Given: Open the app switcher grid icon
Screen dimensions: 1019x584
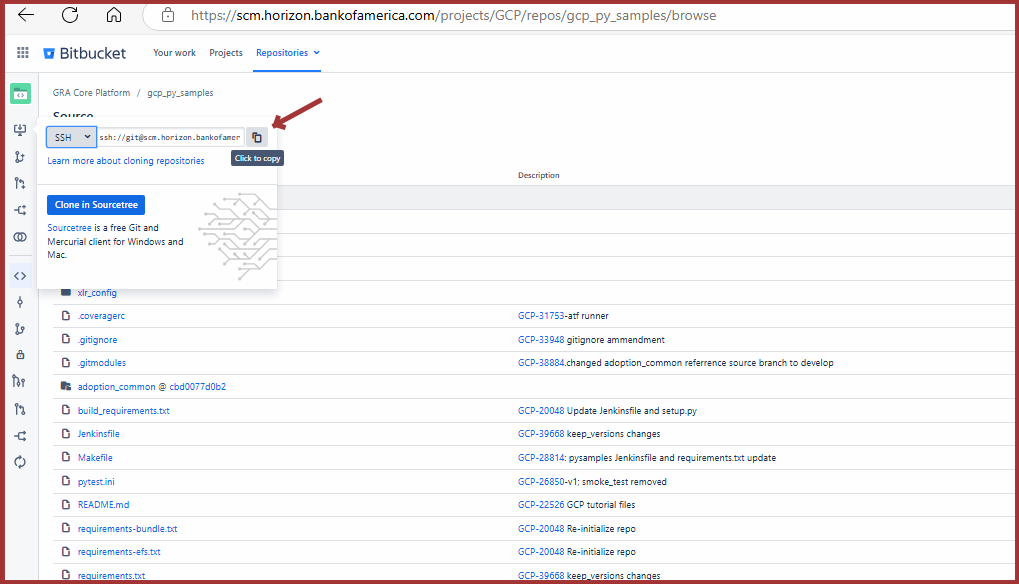Looking at the screenshot, I should coord(23,53).
